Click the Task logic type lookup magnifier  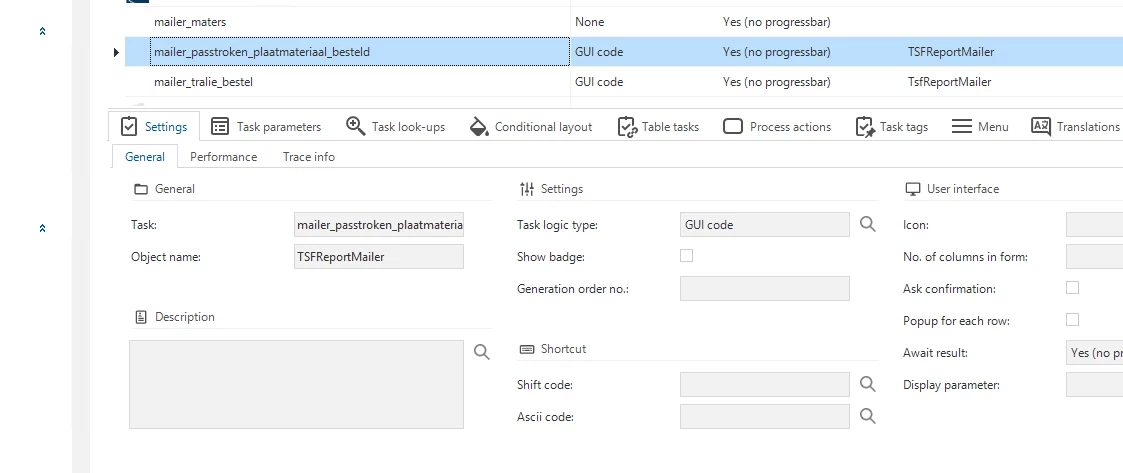pos(868,224)
